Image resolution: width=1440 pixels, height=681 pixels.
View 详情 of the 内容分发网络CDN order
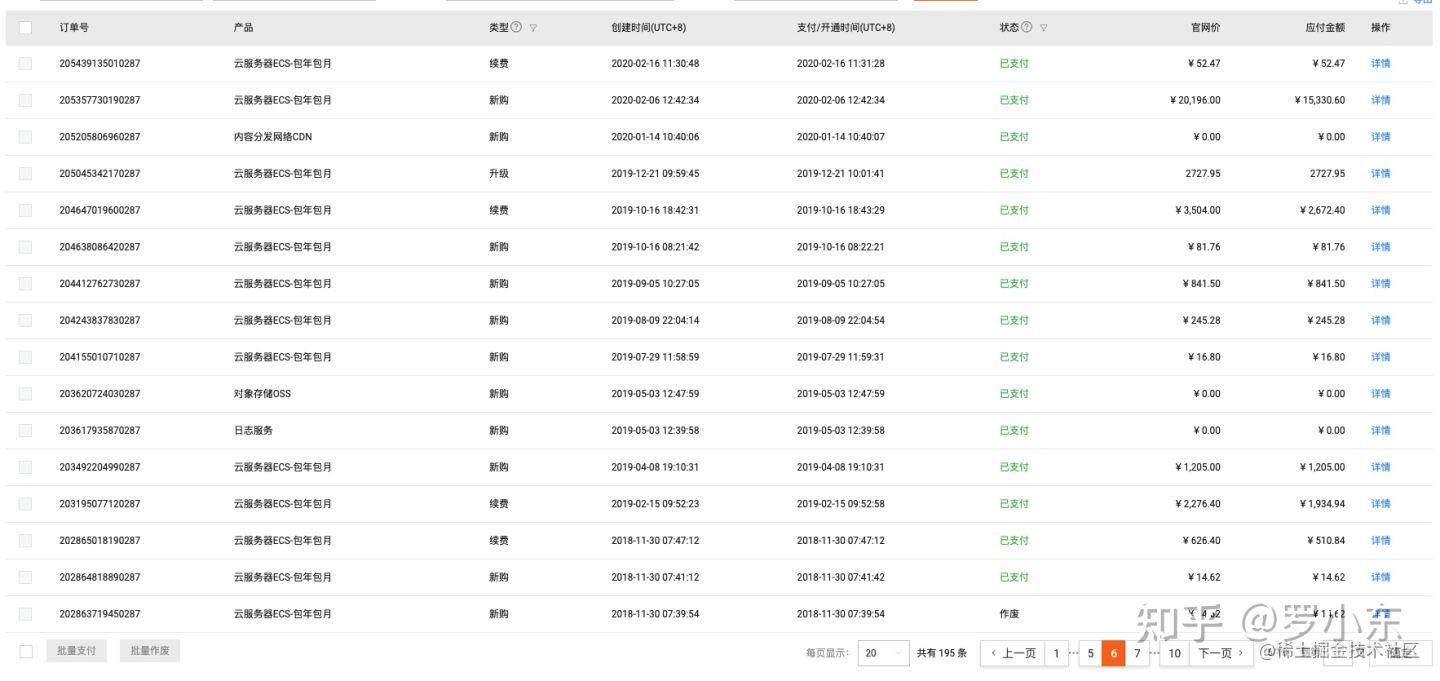coord(1380,137)
